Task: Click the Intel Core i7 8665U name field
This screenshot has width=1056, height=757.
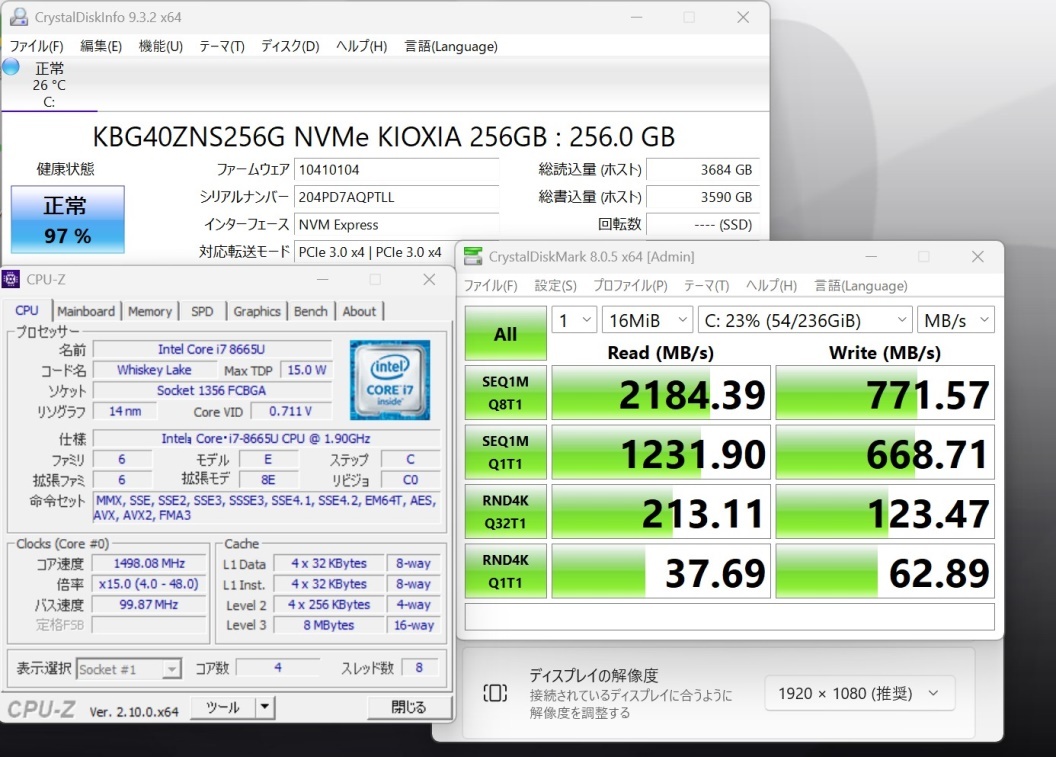Action: point(212,349)
